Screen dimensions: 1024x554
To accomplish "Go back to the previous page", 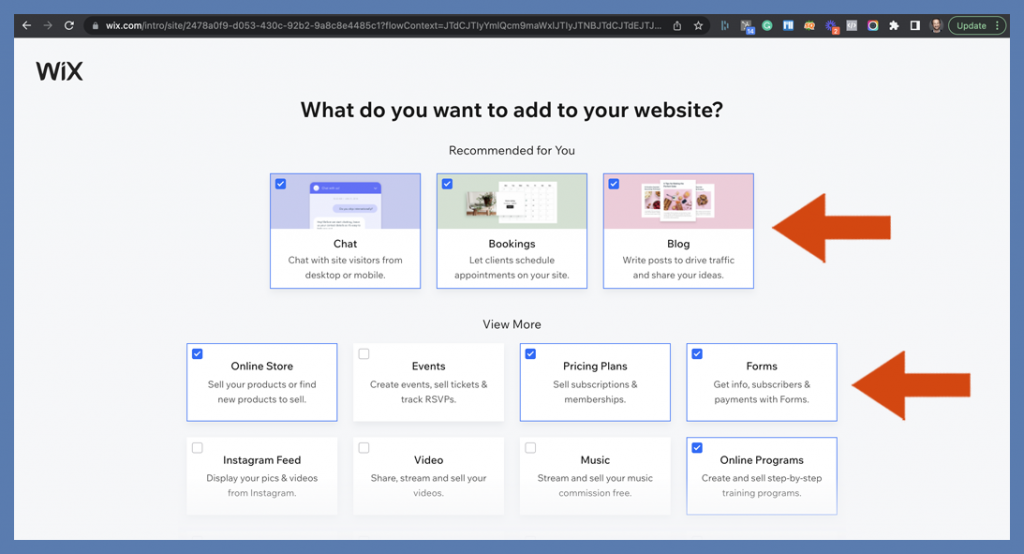I will pyautogui.click(x=27, y=25).
